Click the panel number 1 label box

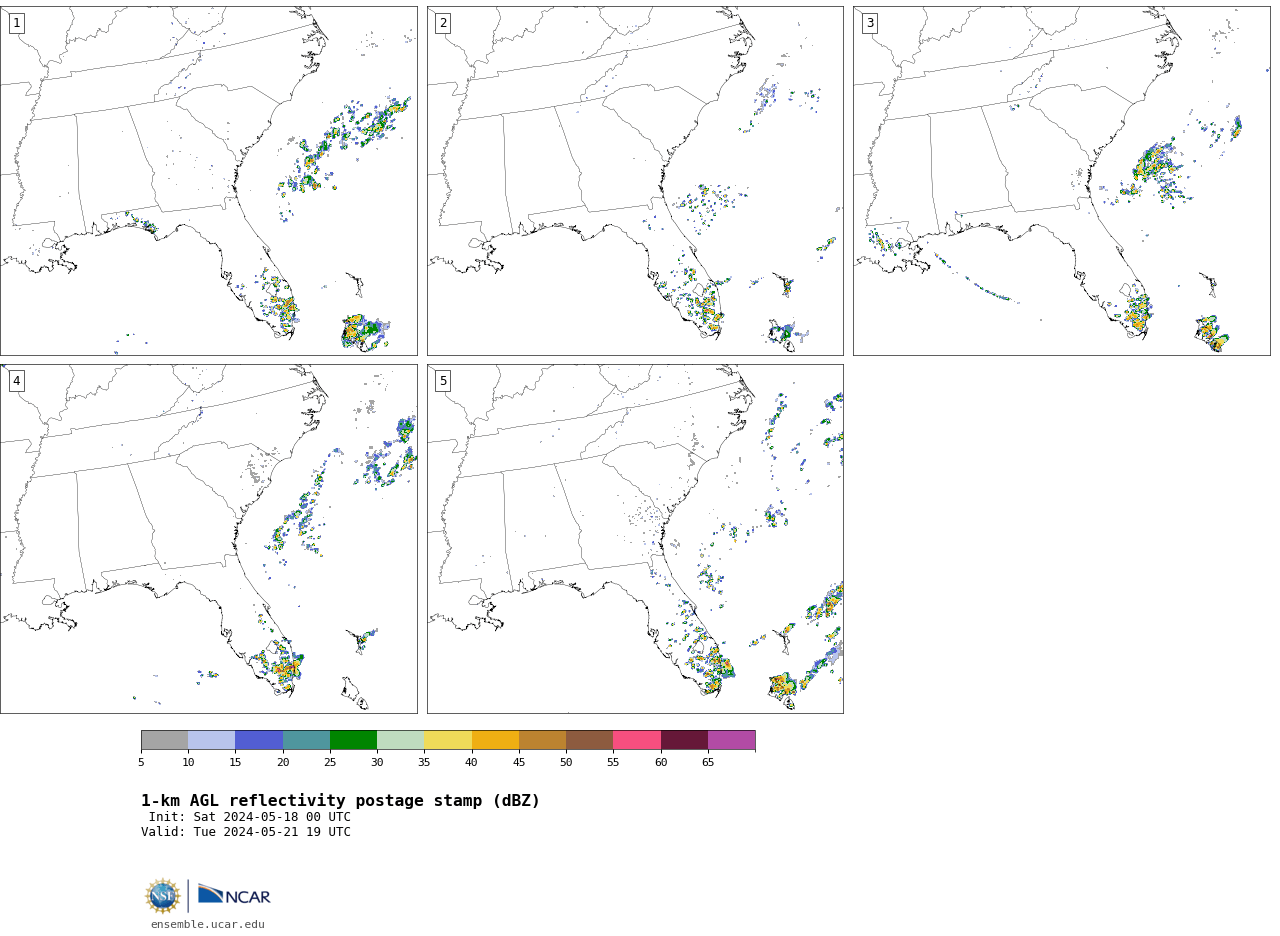pyautogui.click(x=16, y=23)
